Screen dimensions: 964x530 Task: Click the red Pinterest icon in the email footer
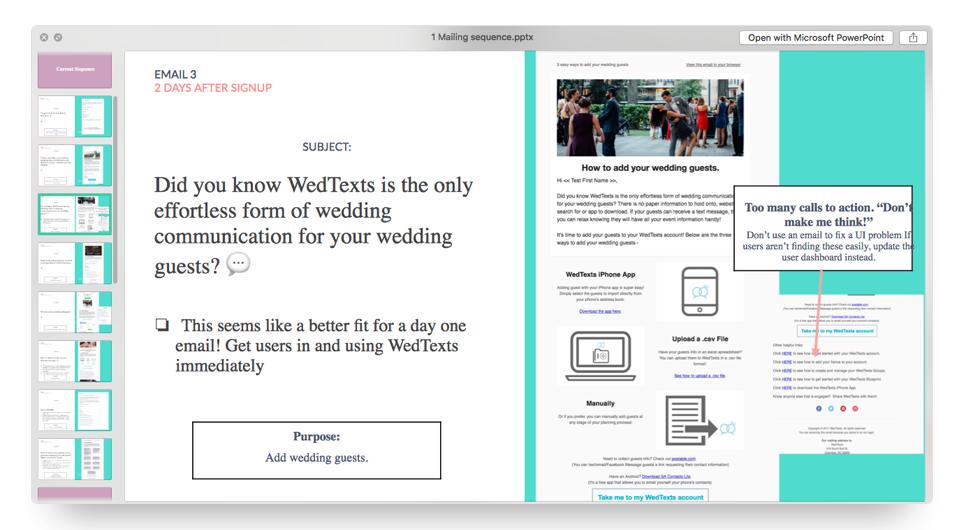(x=843, y=408)
